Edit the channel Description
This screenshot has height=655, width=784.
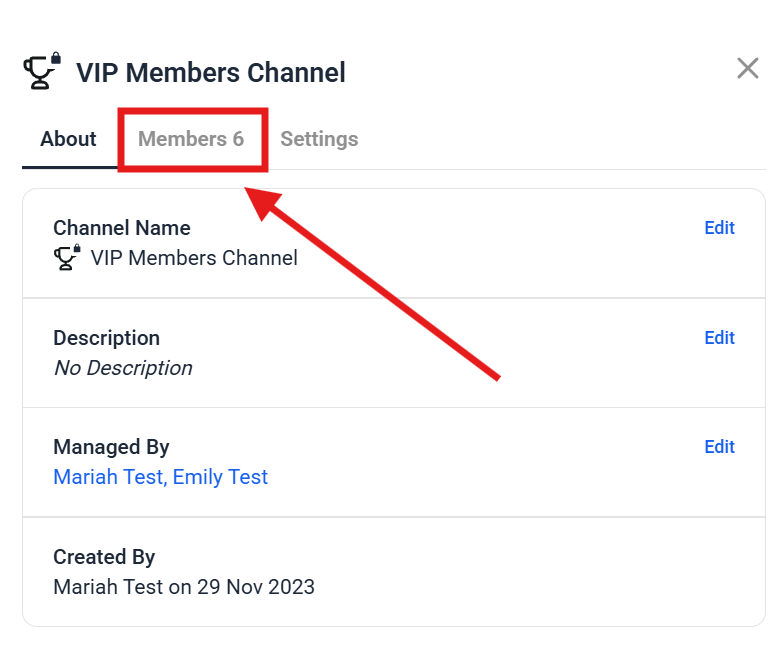click(x=719, y=338)
